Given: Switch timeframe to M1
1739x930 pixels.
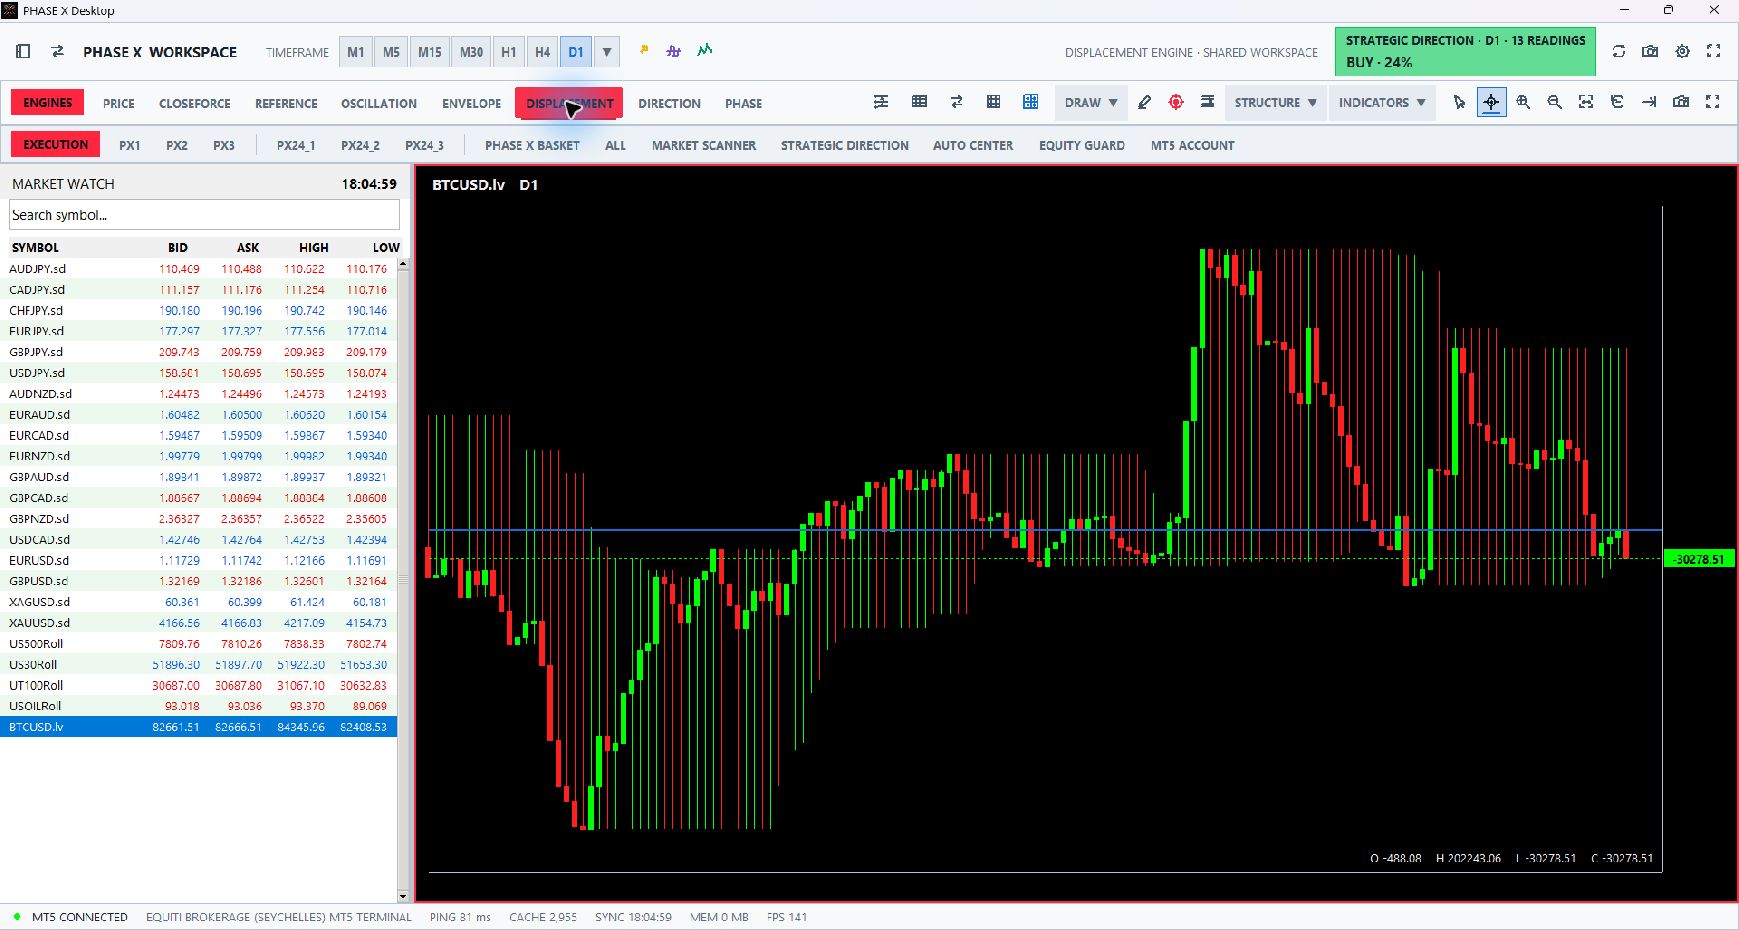Looking at the screenshot, I should [x=356, y=52].
